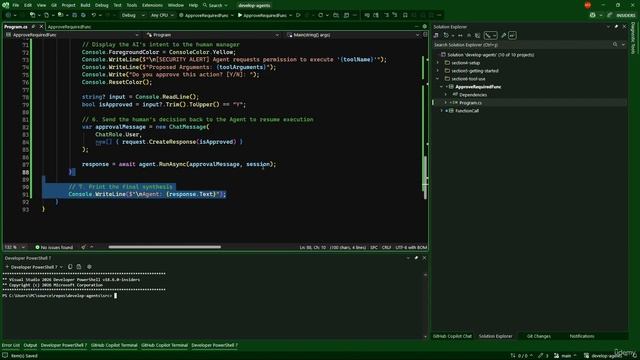Toggle preview selected items in Solution Explorer

click(x=512, y=36)
